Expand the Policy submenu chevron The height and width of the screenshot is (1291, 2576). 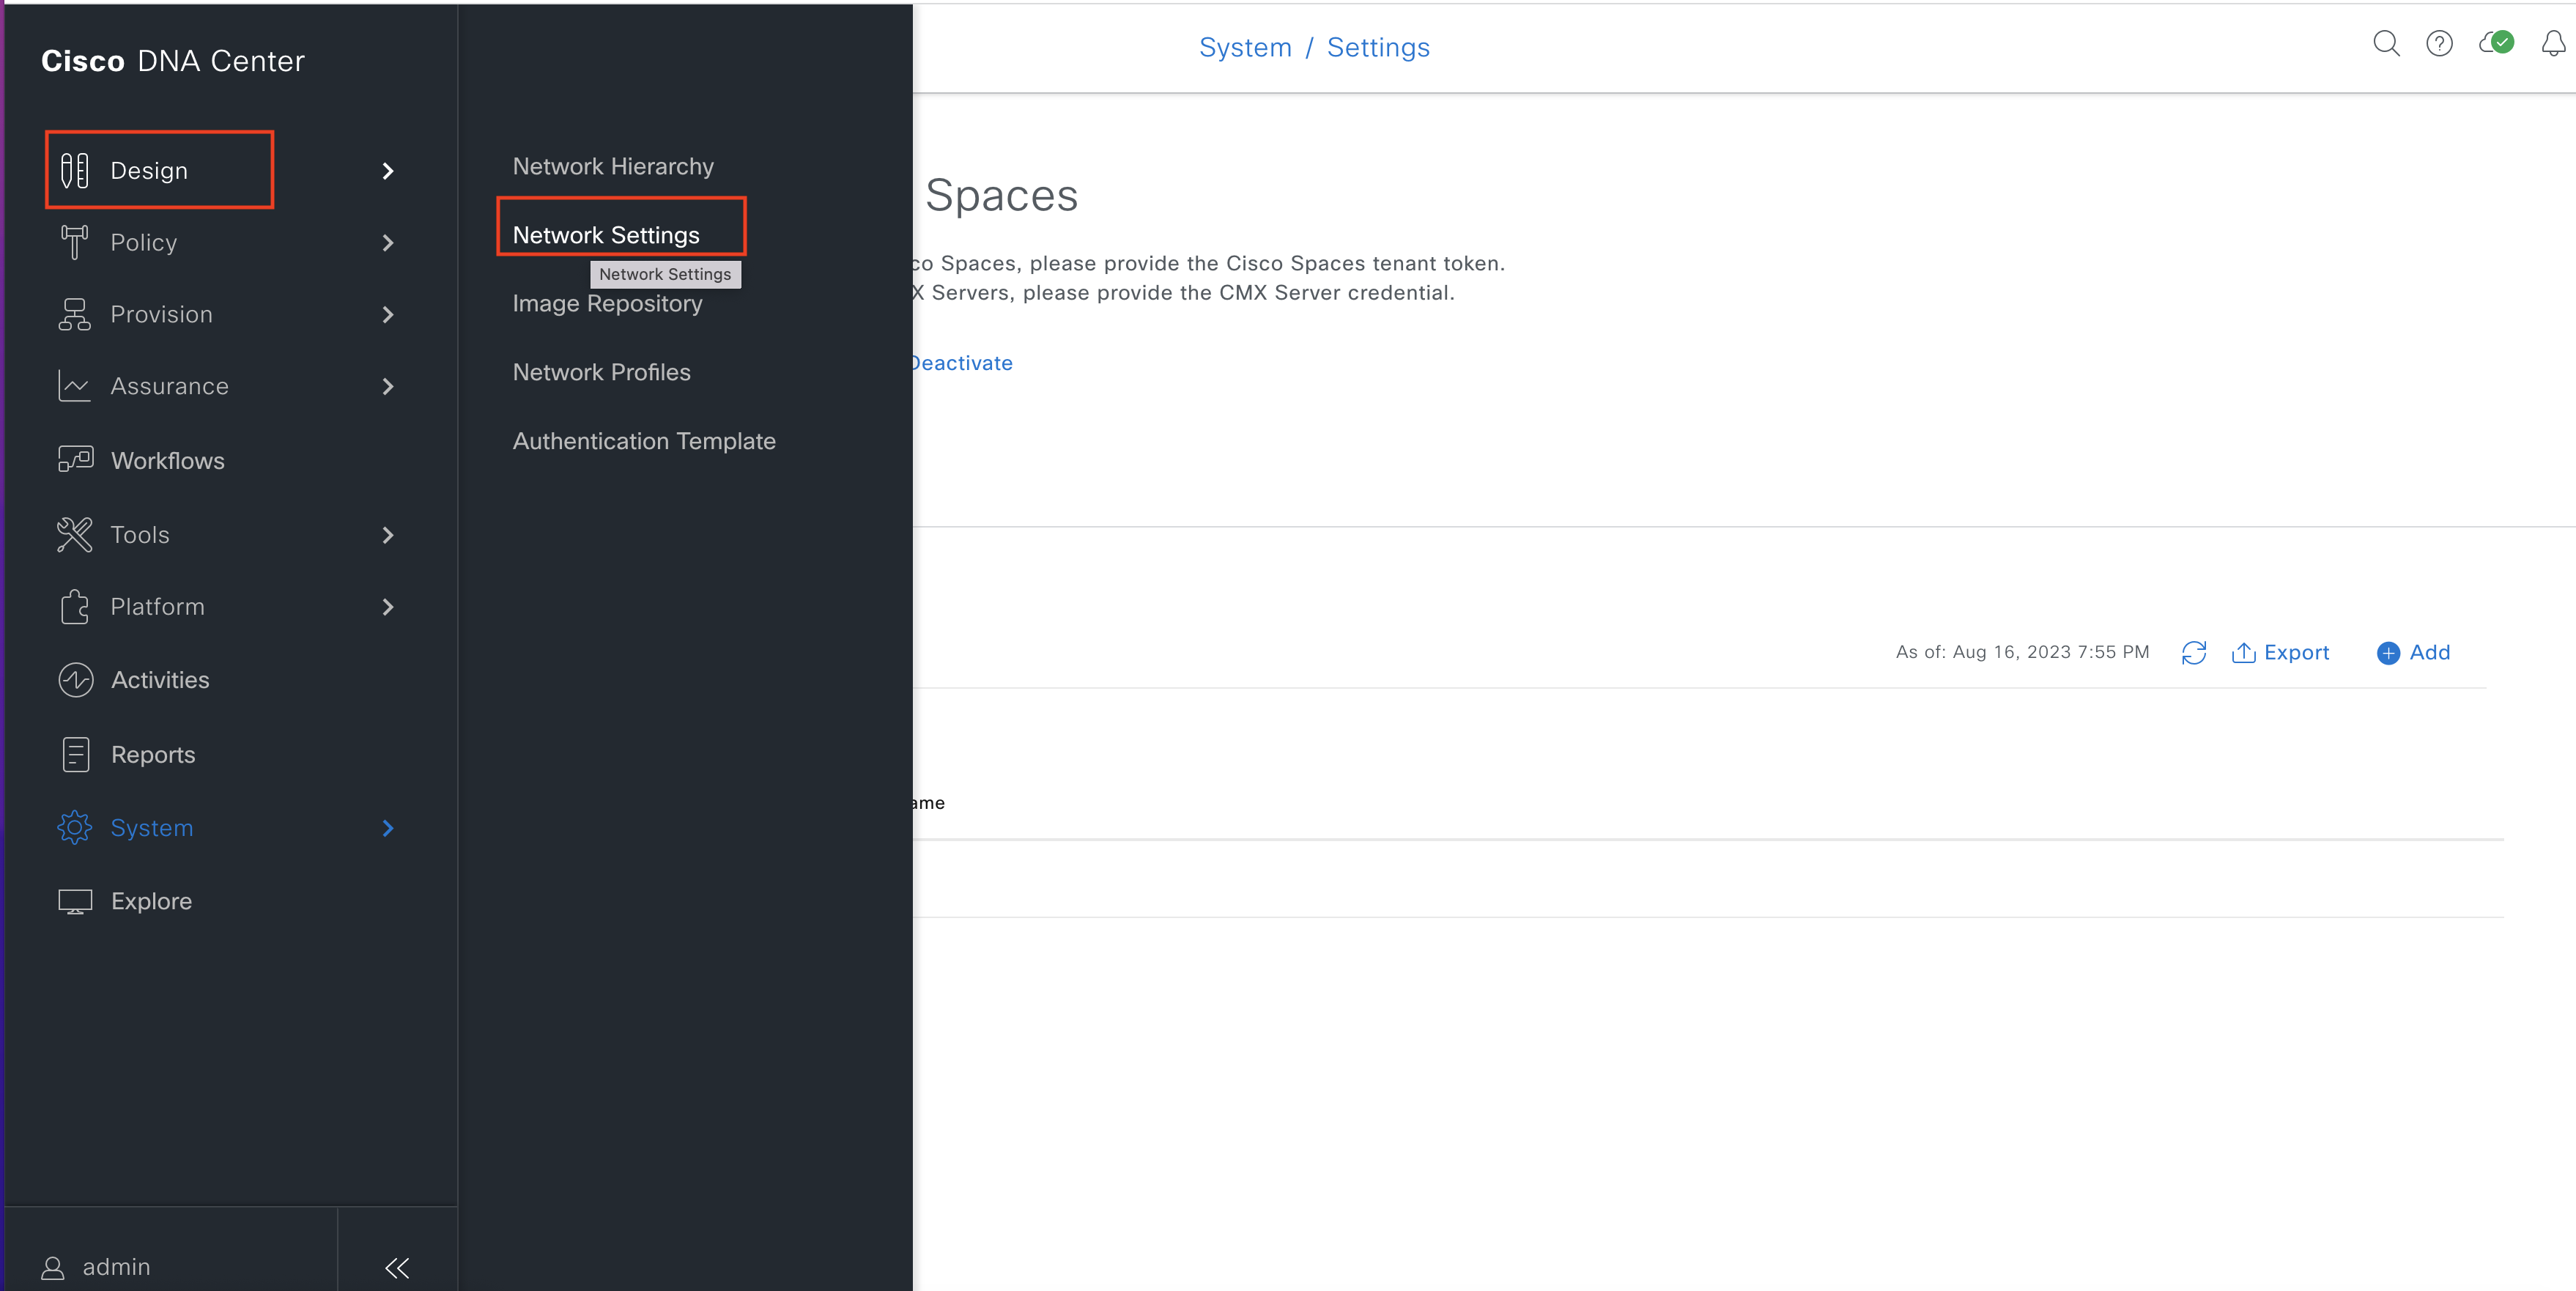(388, 243)
